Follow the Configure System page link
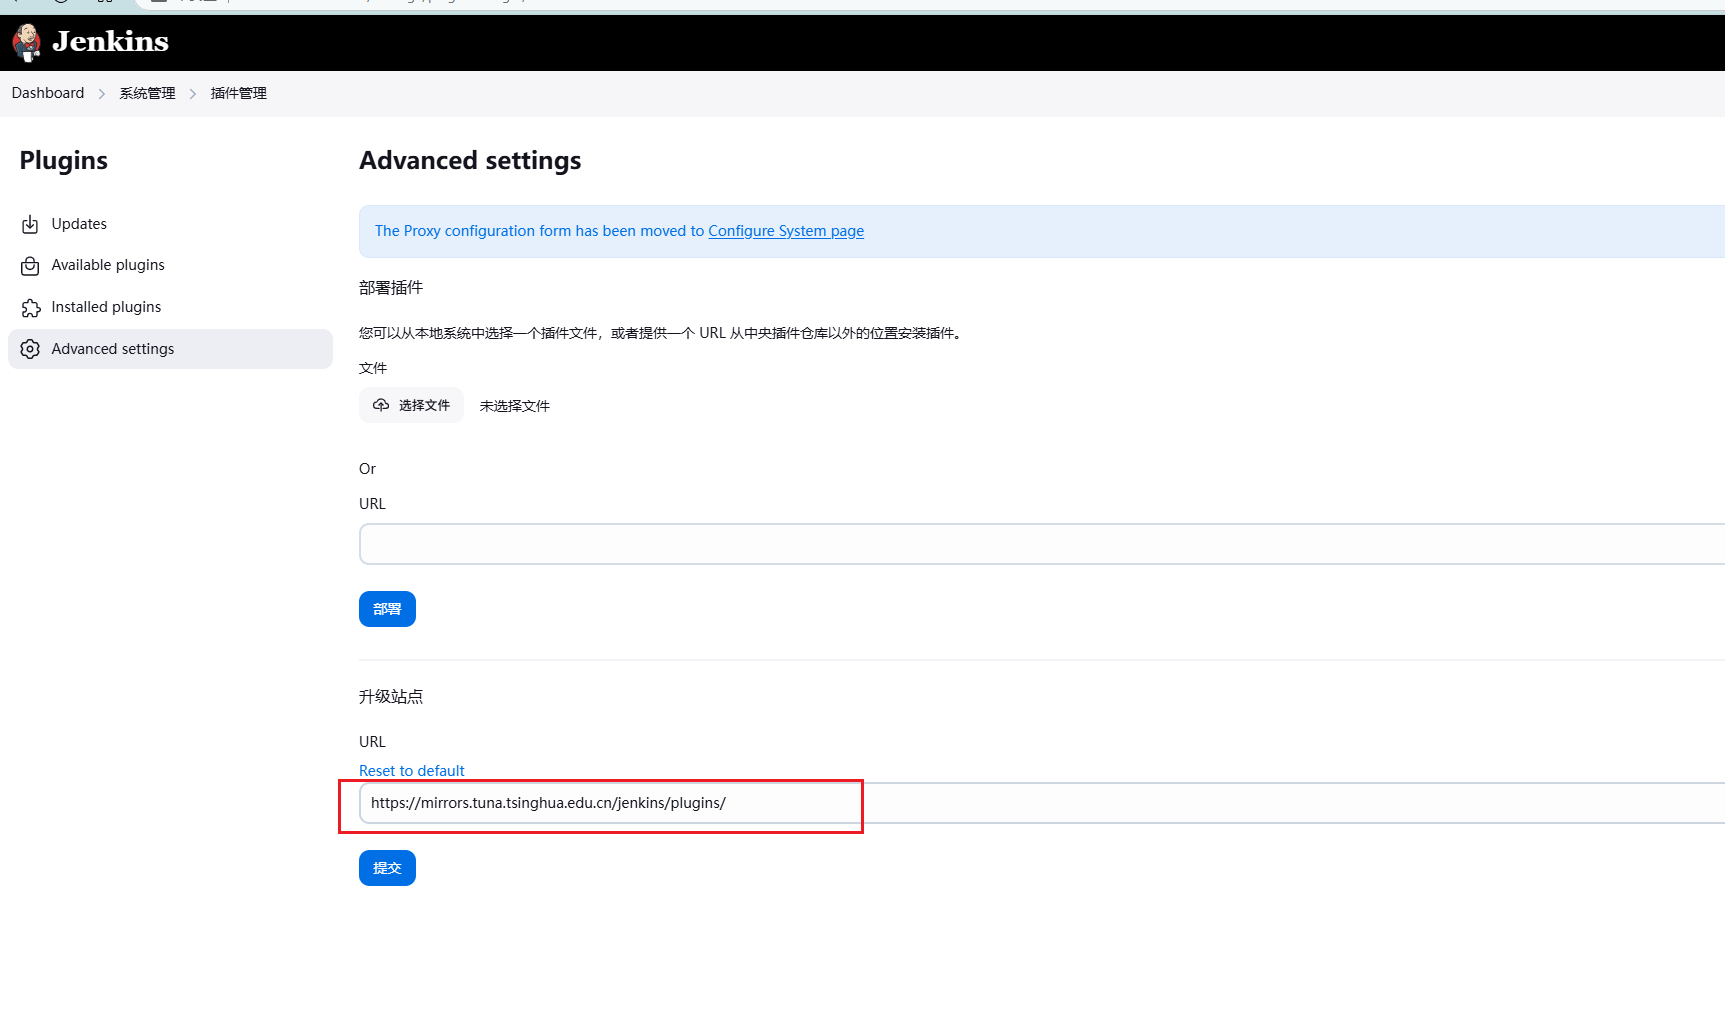1725x1012 pixels. coord(786,231)
